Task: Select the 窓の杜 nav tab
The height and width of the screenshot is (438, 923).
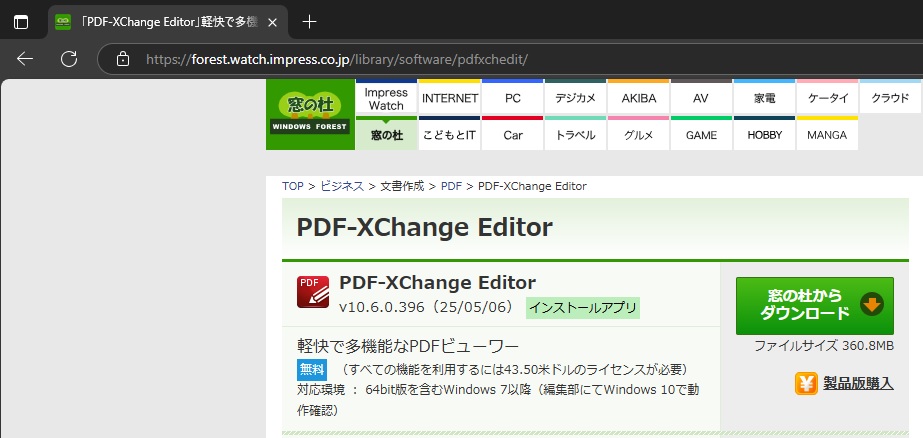Action: click(x=387, y=134)
